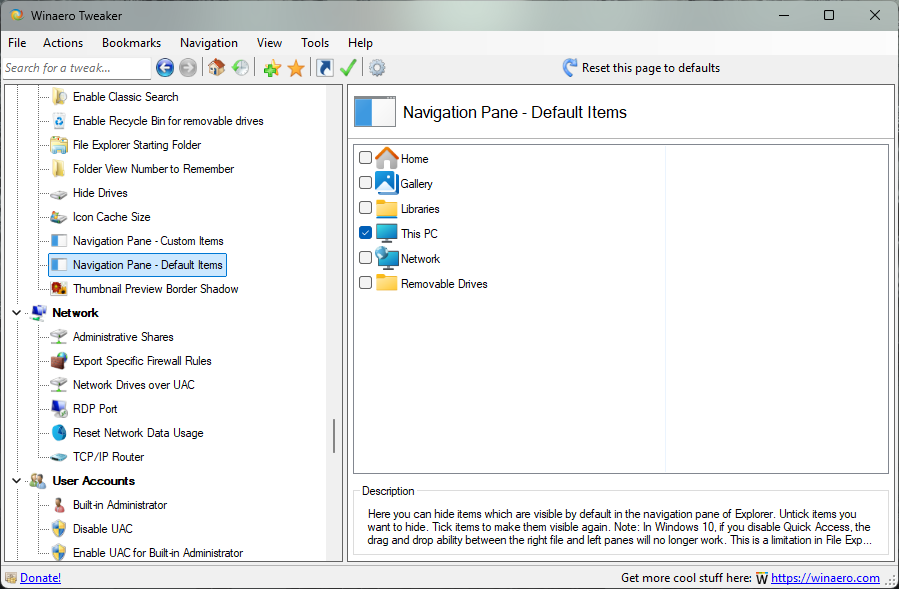Untick the This PC checkbox
The width and height of the screenshot is (899, 589).
click(x=365, y=232)
